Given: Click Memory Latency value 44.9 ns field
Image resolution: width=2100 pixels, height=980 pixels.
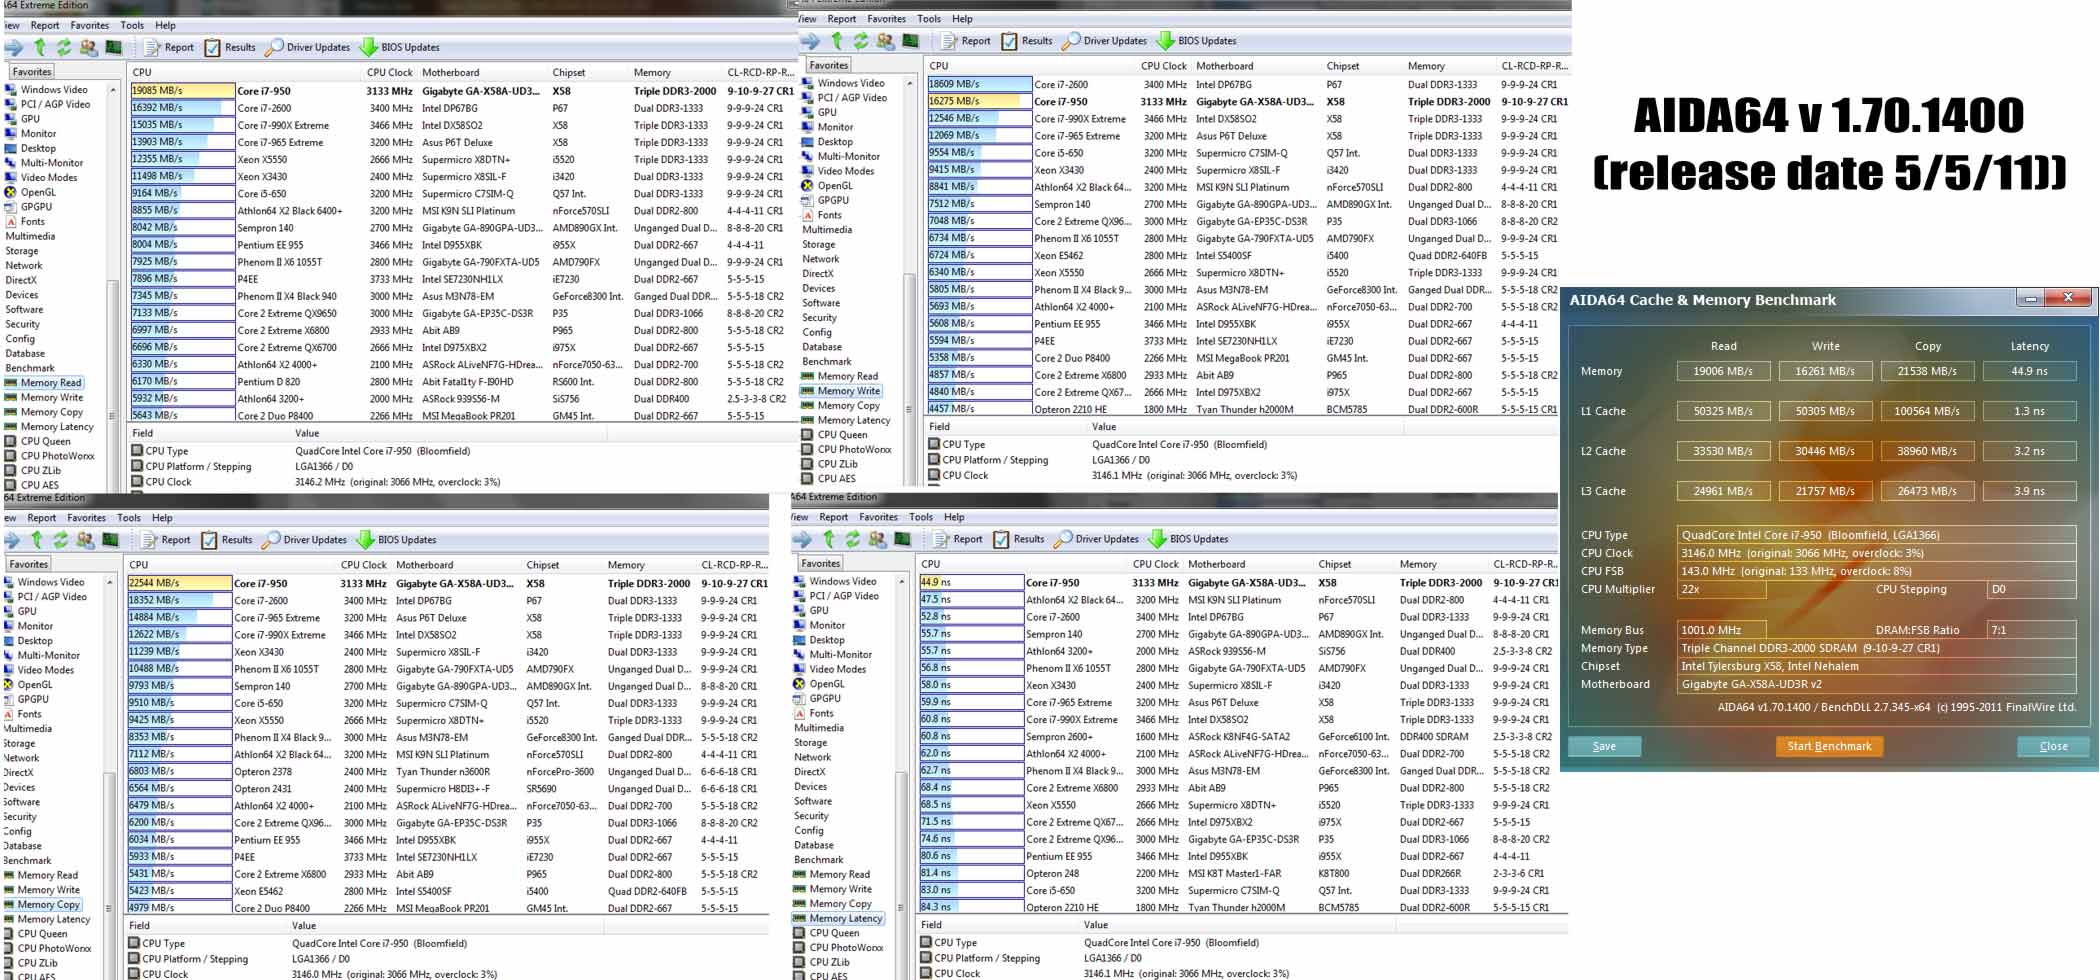Looking at the screenshot, I should (x=2030, y=371).
